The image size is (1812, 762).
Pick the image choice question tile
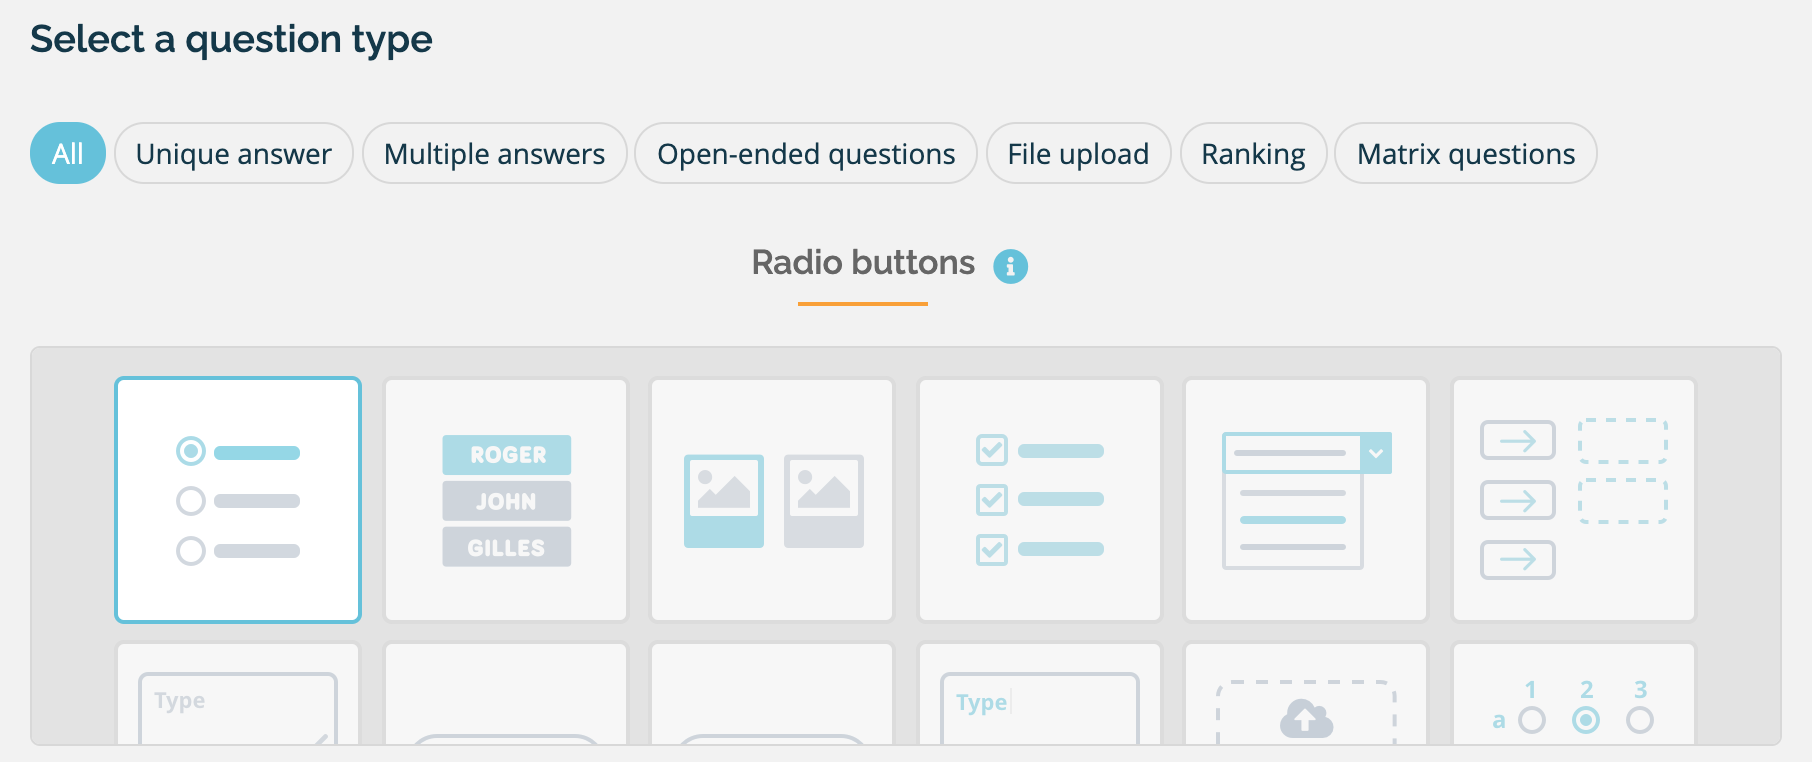[x=772, y=500]
